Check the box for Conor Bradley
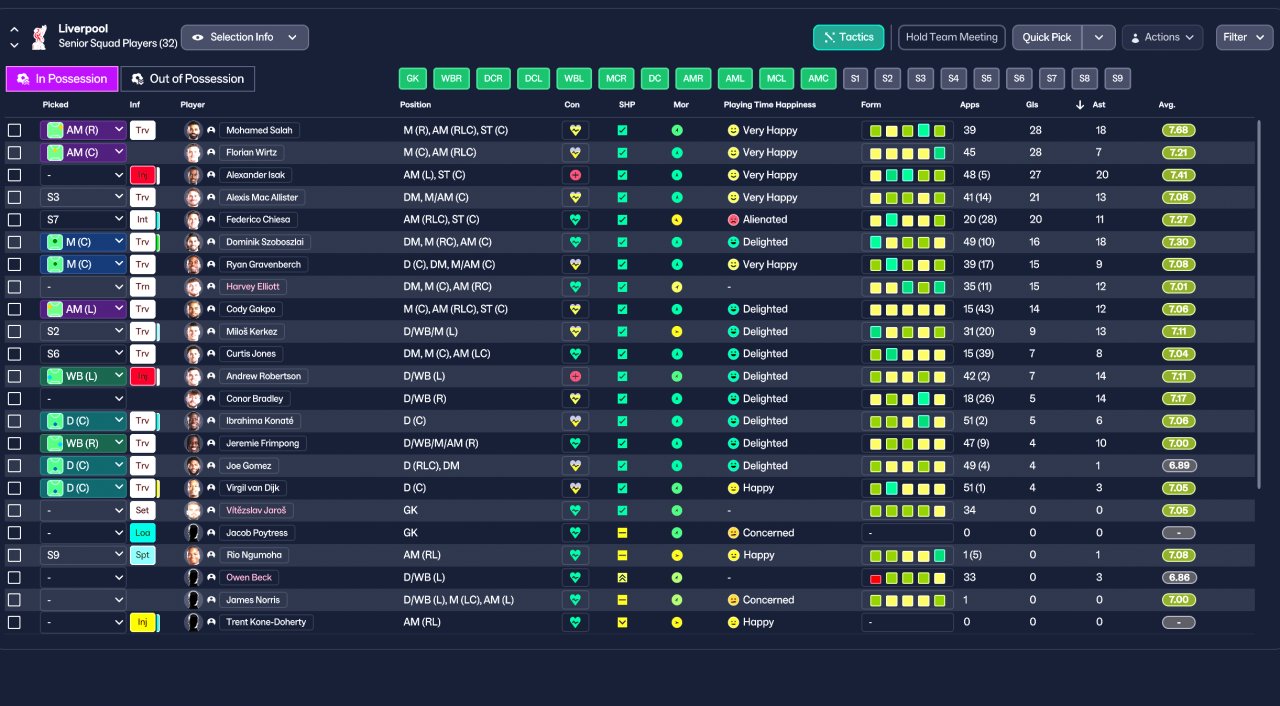Image resolution: width=1280 pixels, height=706 pixels. (14, 399)
